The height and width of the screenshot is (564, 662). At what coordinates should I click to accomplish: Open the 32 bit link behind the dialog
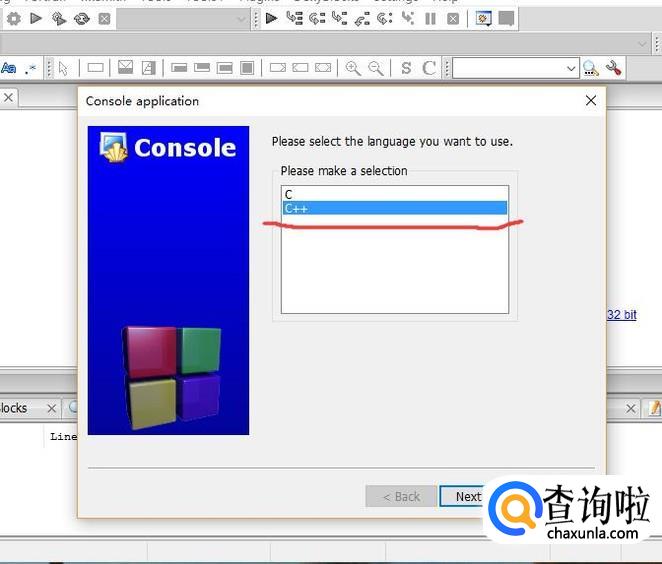622,315
